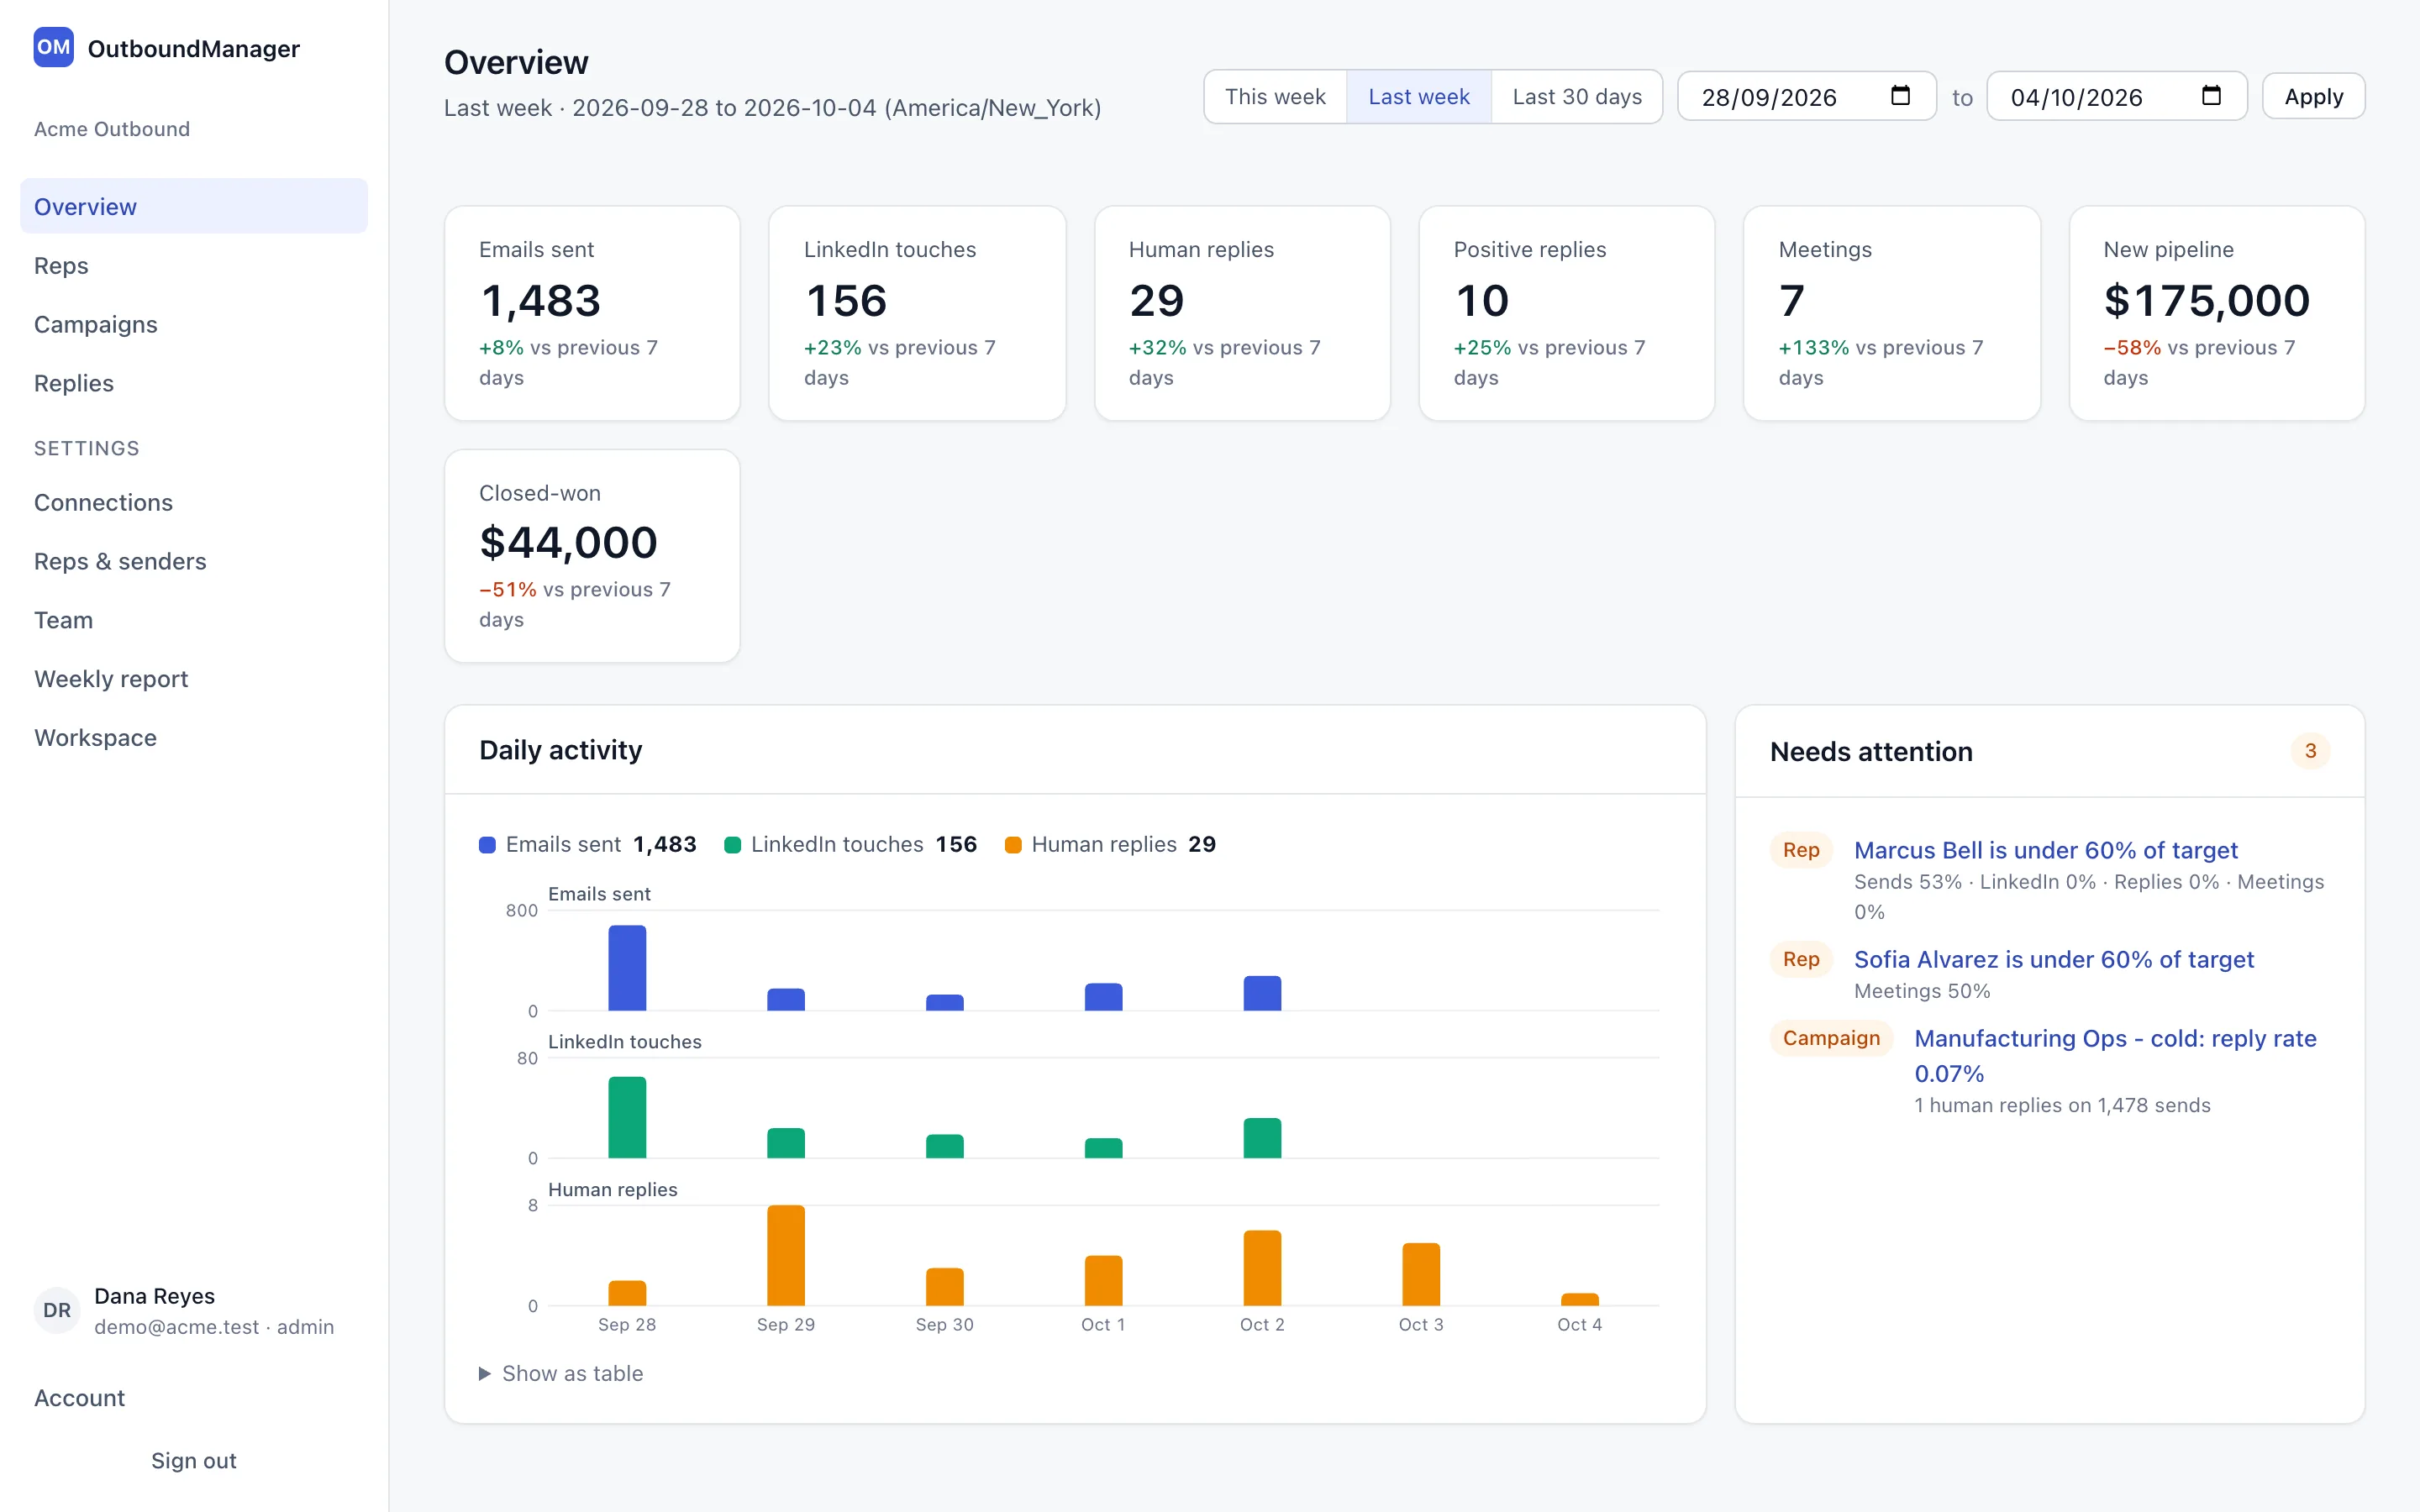Select the Last 30 days range
2420x1512 pixels.
(x=1577, y=97)
